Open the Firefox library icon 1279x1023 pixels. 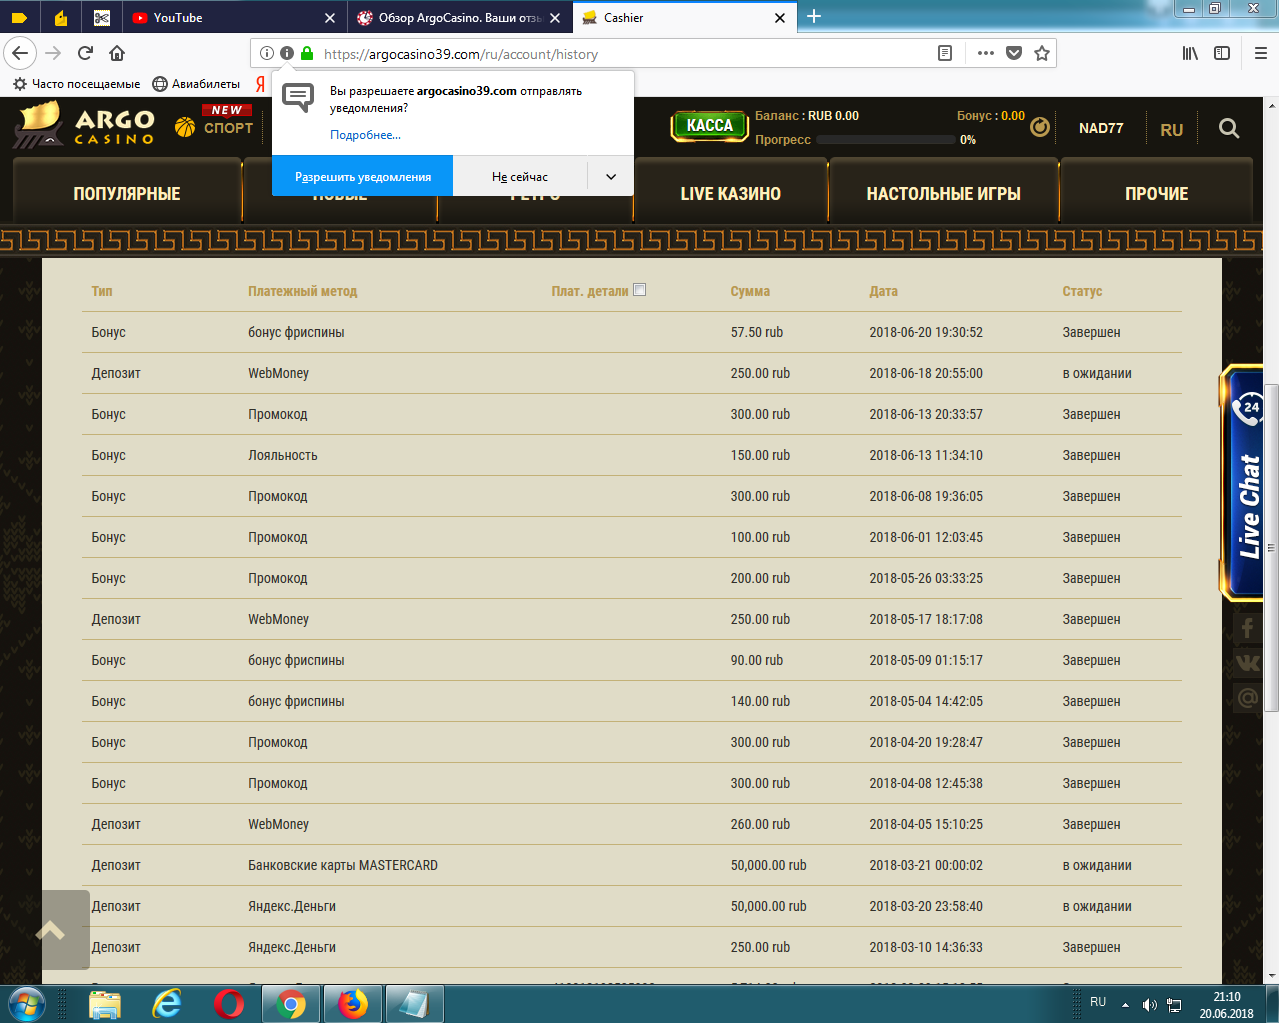click(1190, 53)
